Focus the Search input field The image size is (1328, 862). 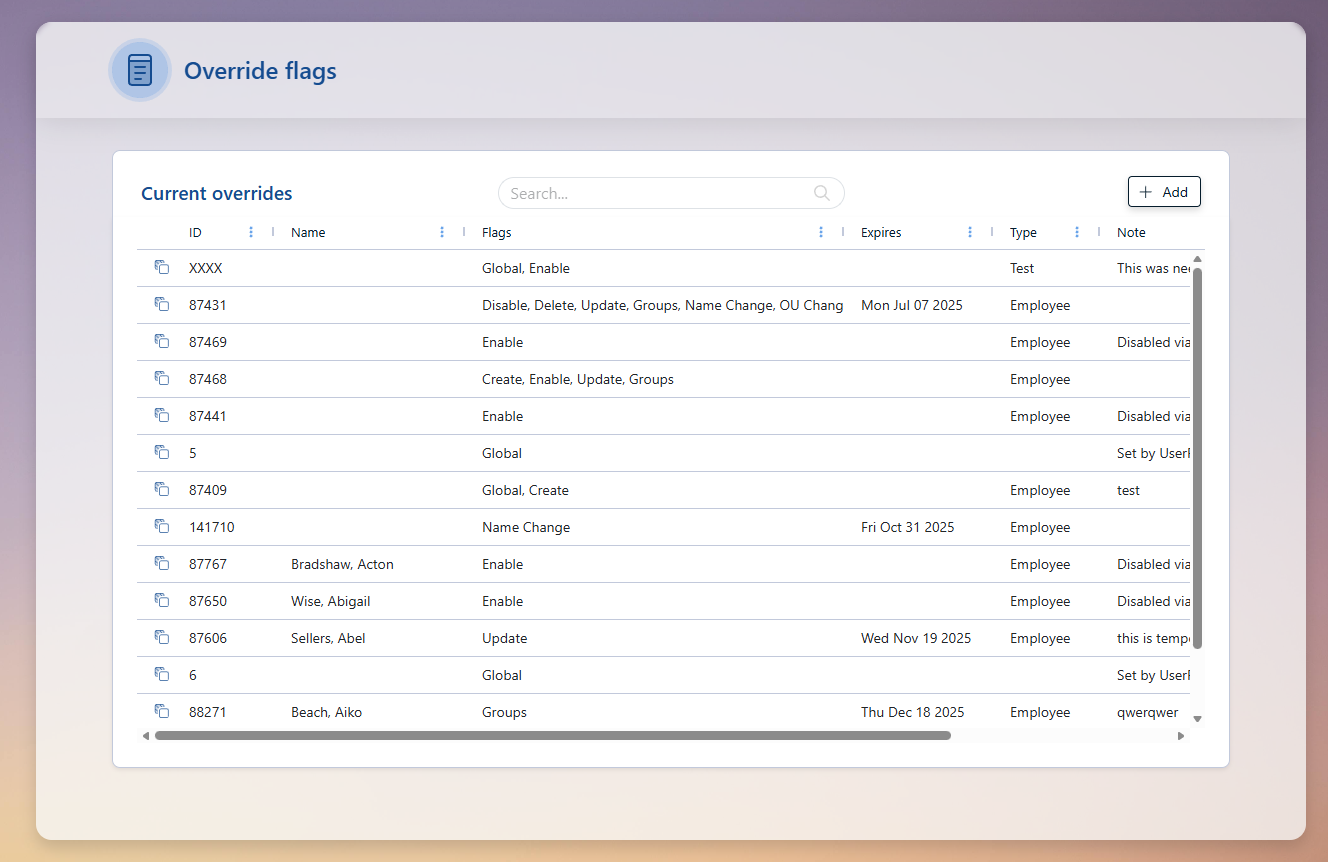(x=655, y=193)
